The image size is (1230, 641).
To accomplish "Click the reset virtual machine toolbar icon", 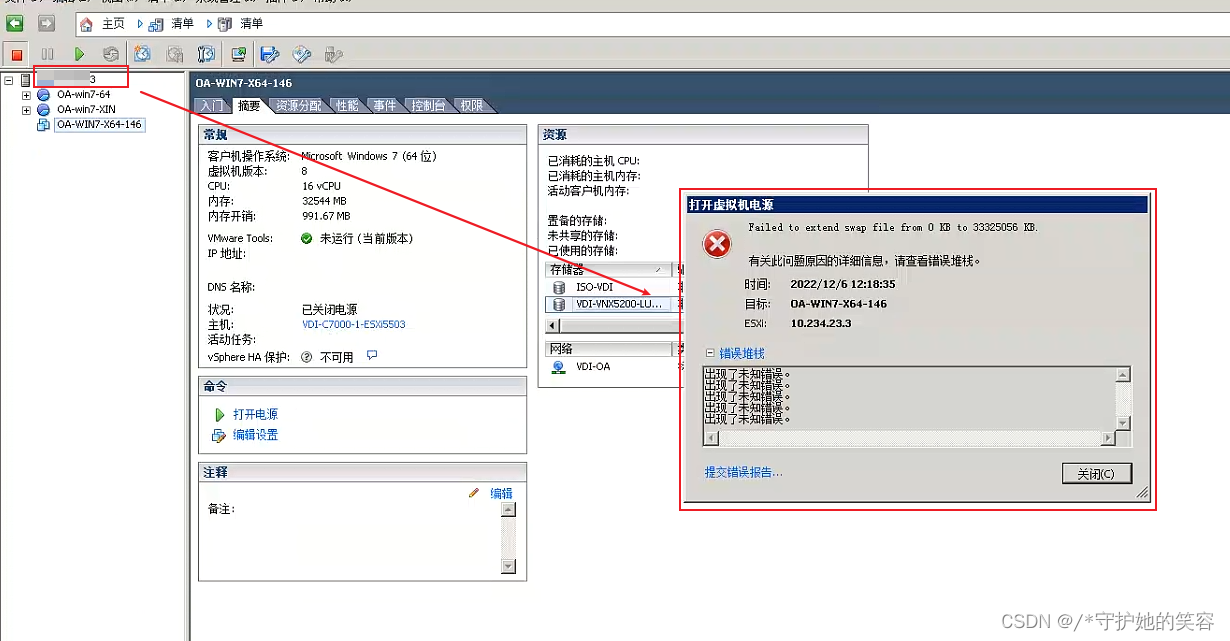I will [111, 54].
